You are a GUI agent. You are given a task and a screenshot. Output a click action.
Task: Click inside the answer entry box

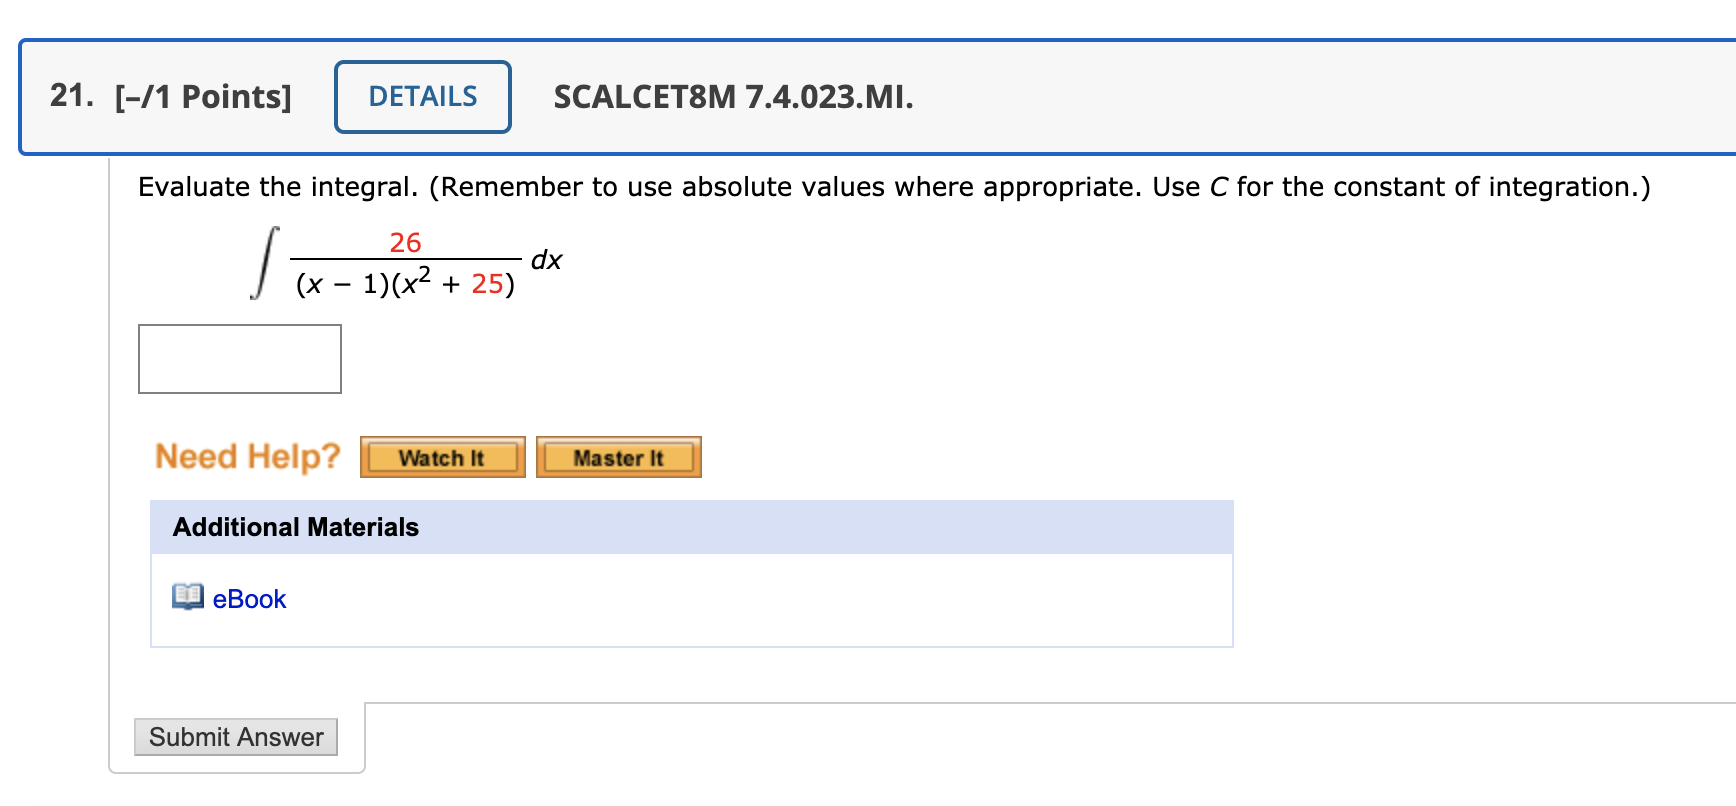tap(239, 358)
